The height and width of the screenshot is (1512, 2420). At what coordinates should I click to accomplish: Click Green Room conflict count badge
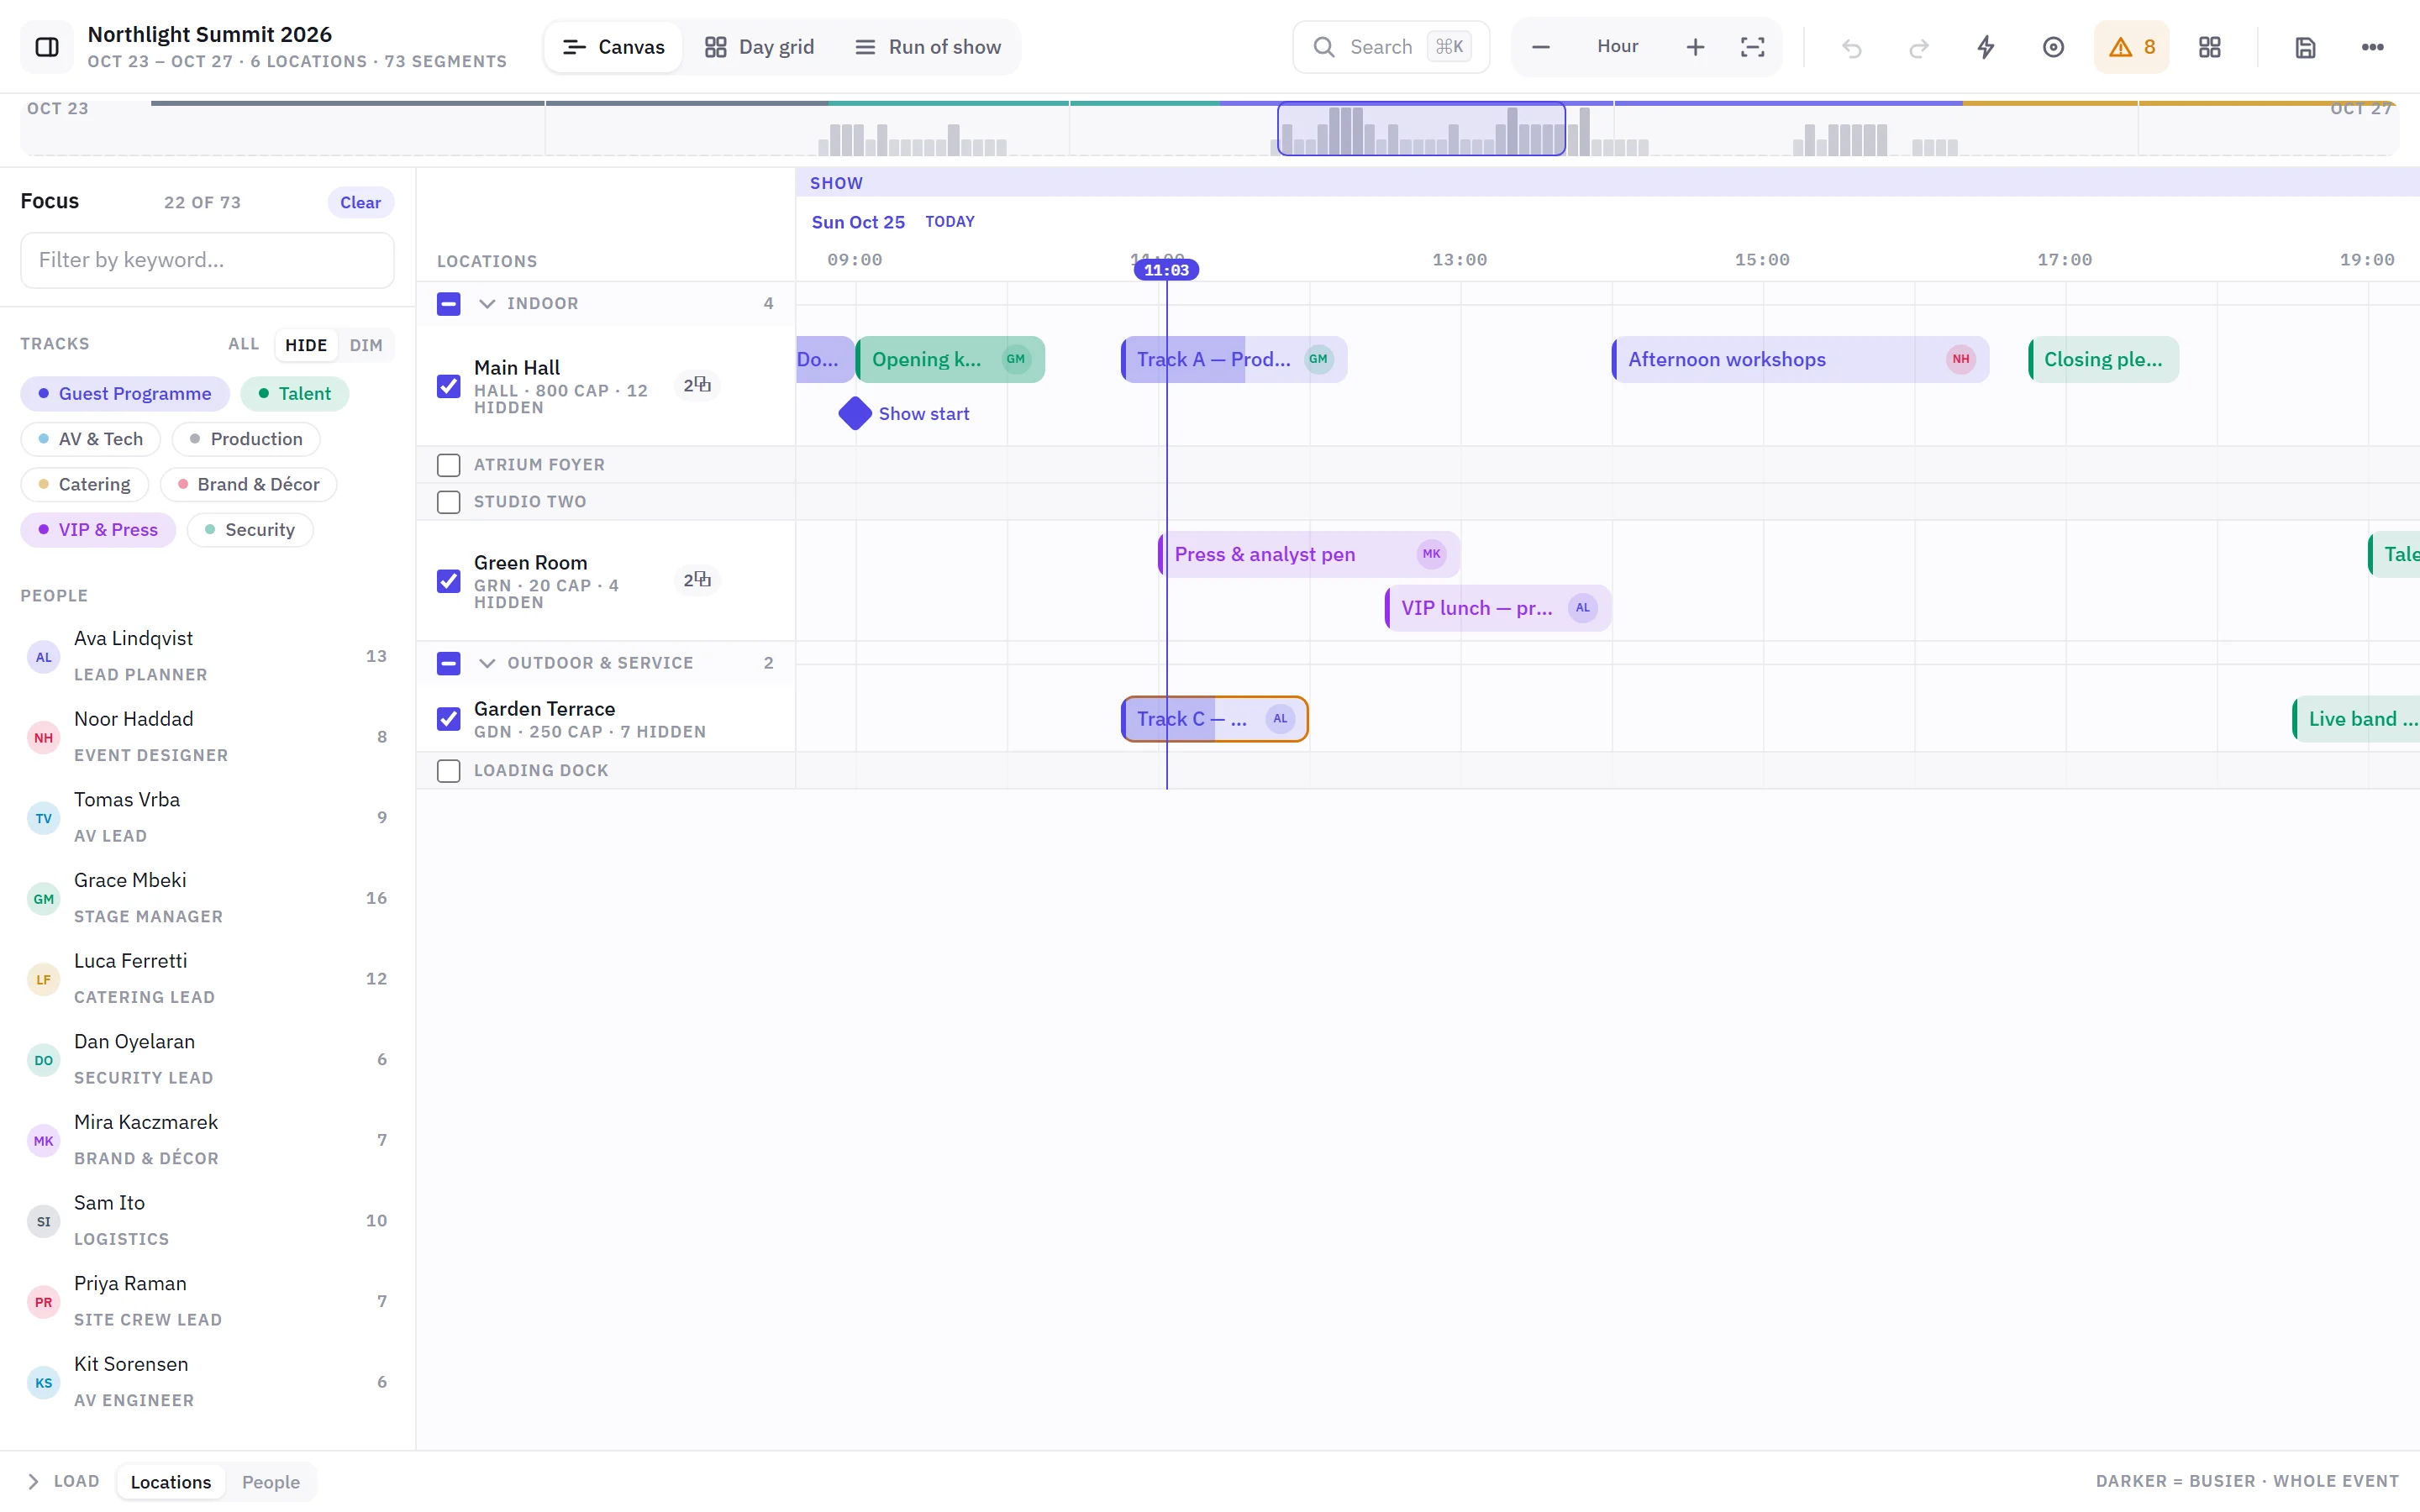(x=697, y=580)
